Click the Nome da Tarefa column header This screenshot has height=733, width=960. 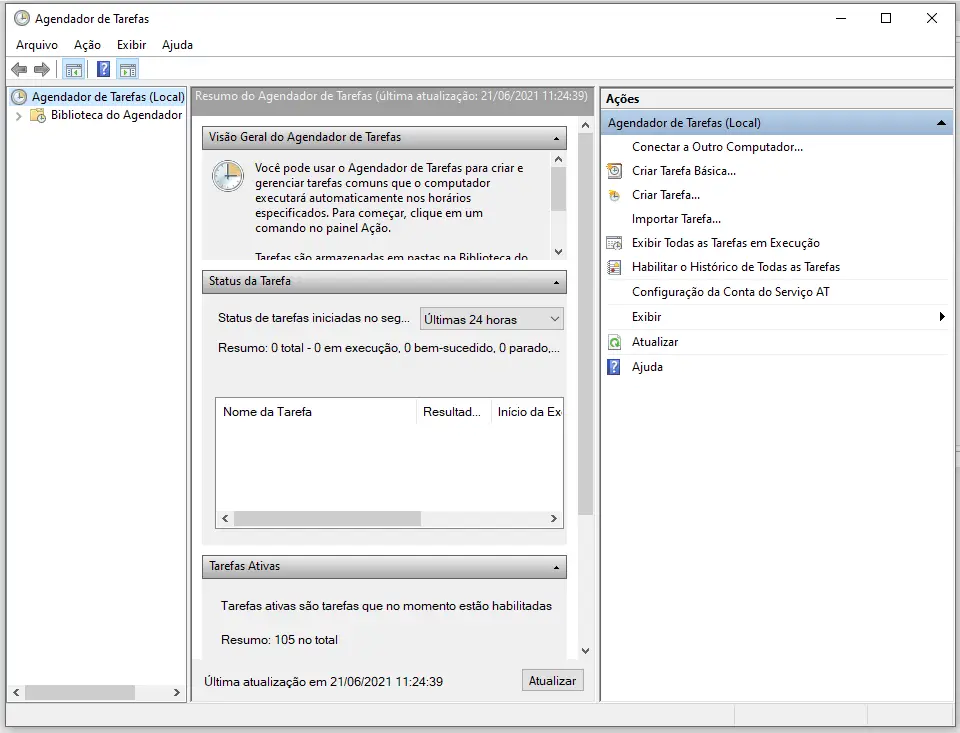coord(267,412)
